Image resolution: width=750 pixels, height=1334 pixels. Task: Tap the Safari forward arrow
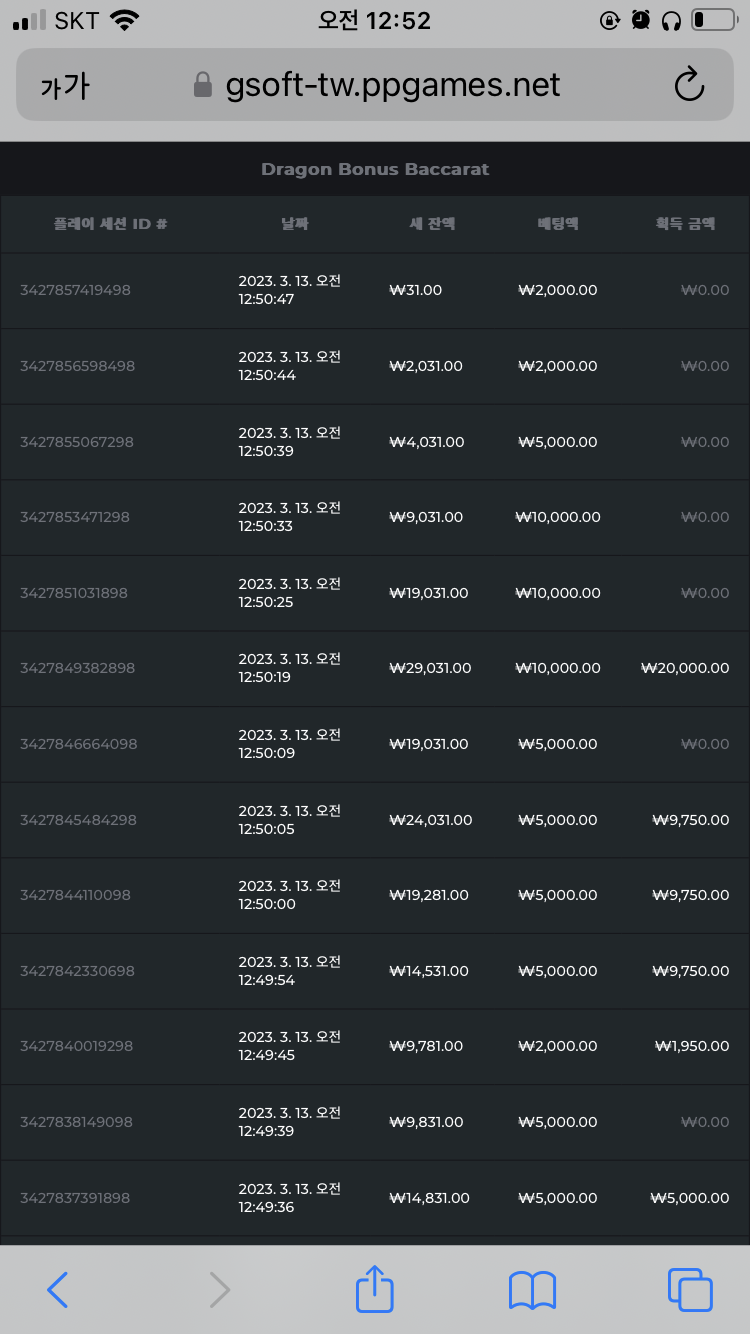pyautogui.click(x=219, y=1290)
